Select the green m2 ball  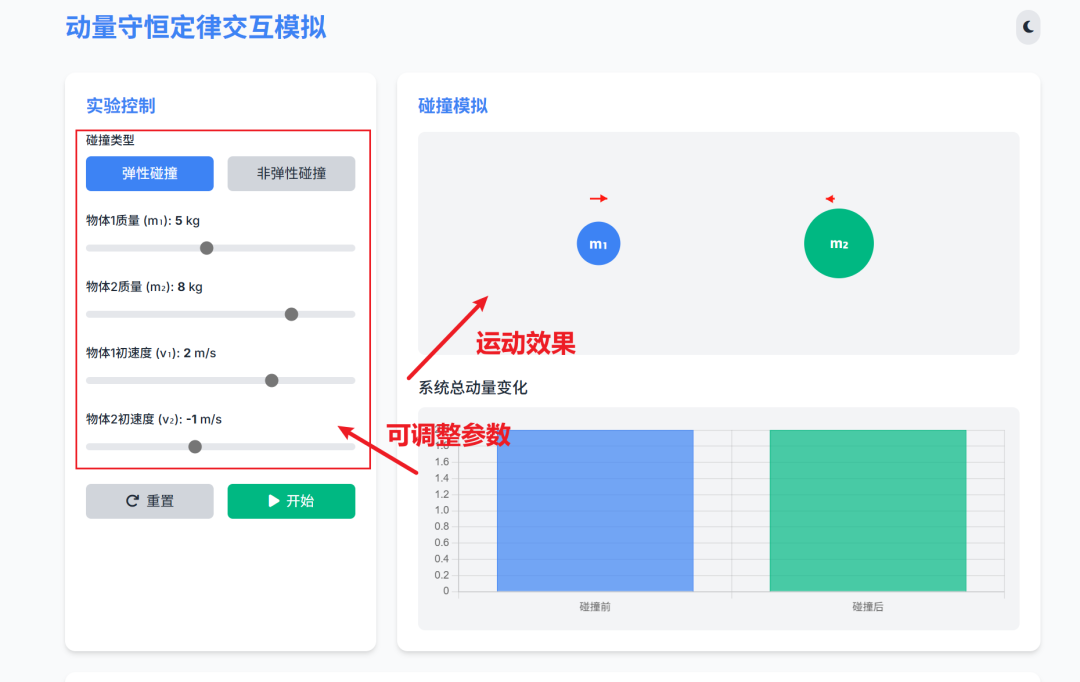click(x=838, y=242)
